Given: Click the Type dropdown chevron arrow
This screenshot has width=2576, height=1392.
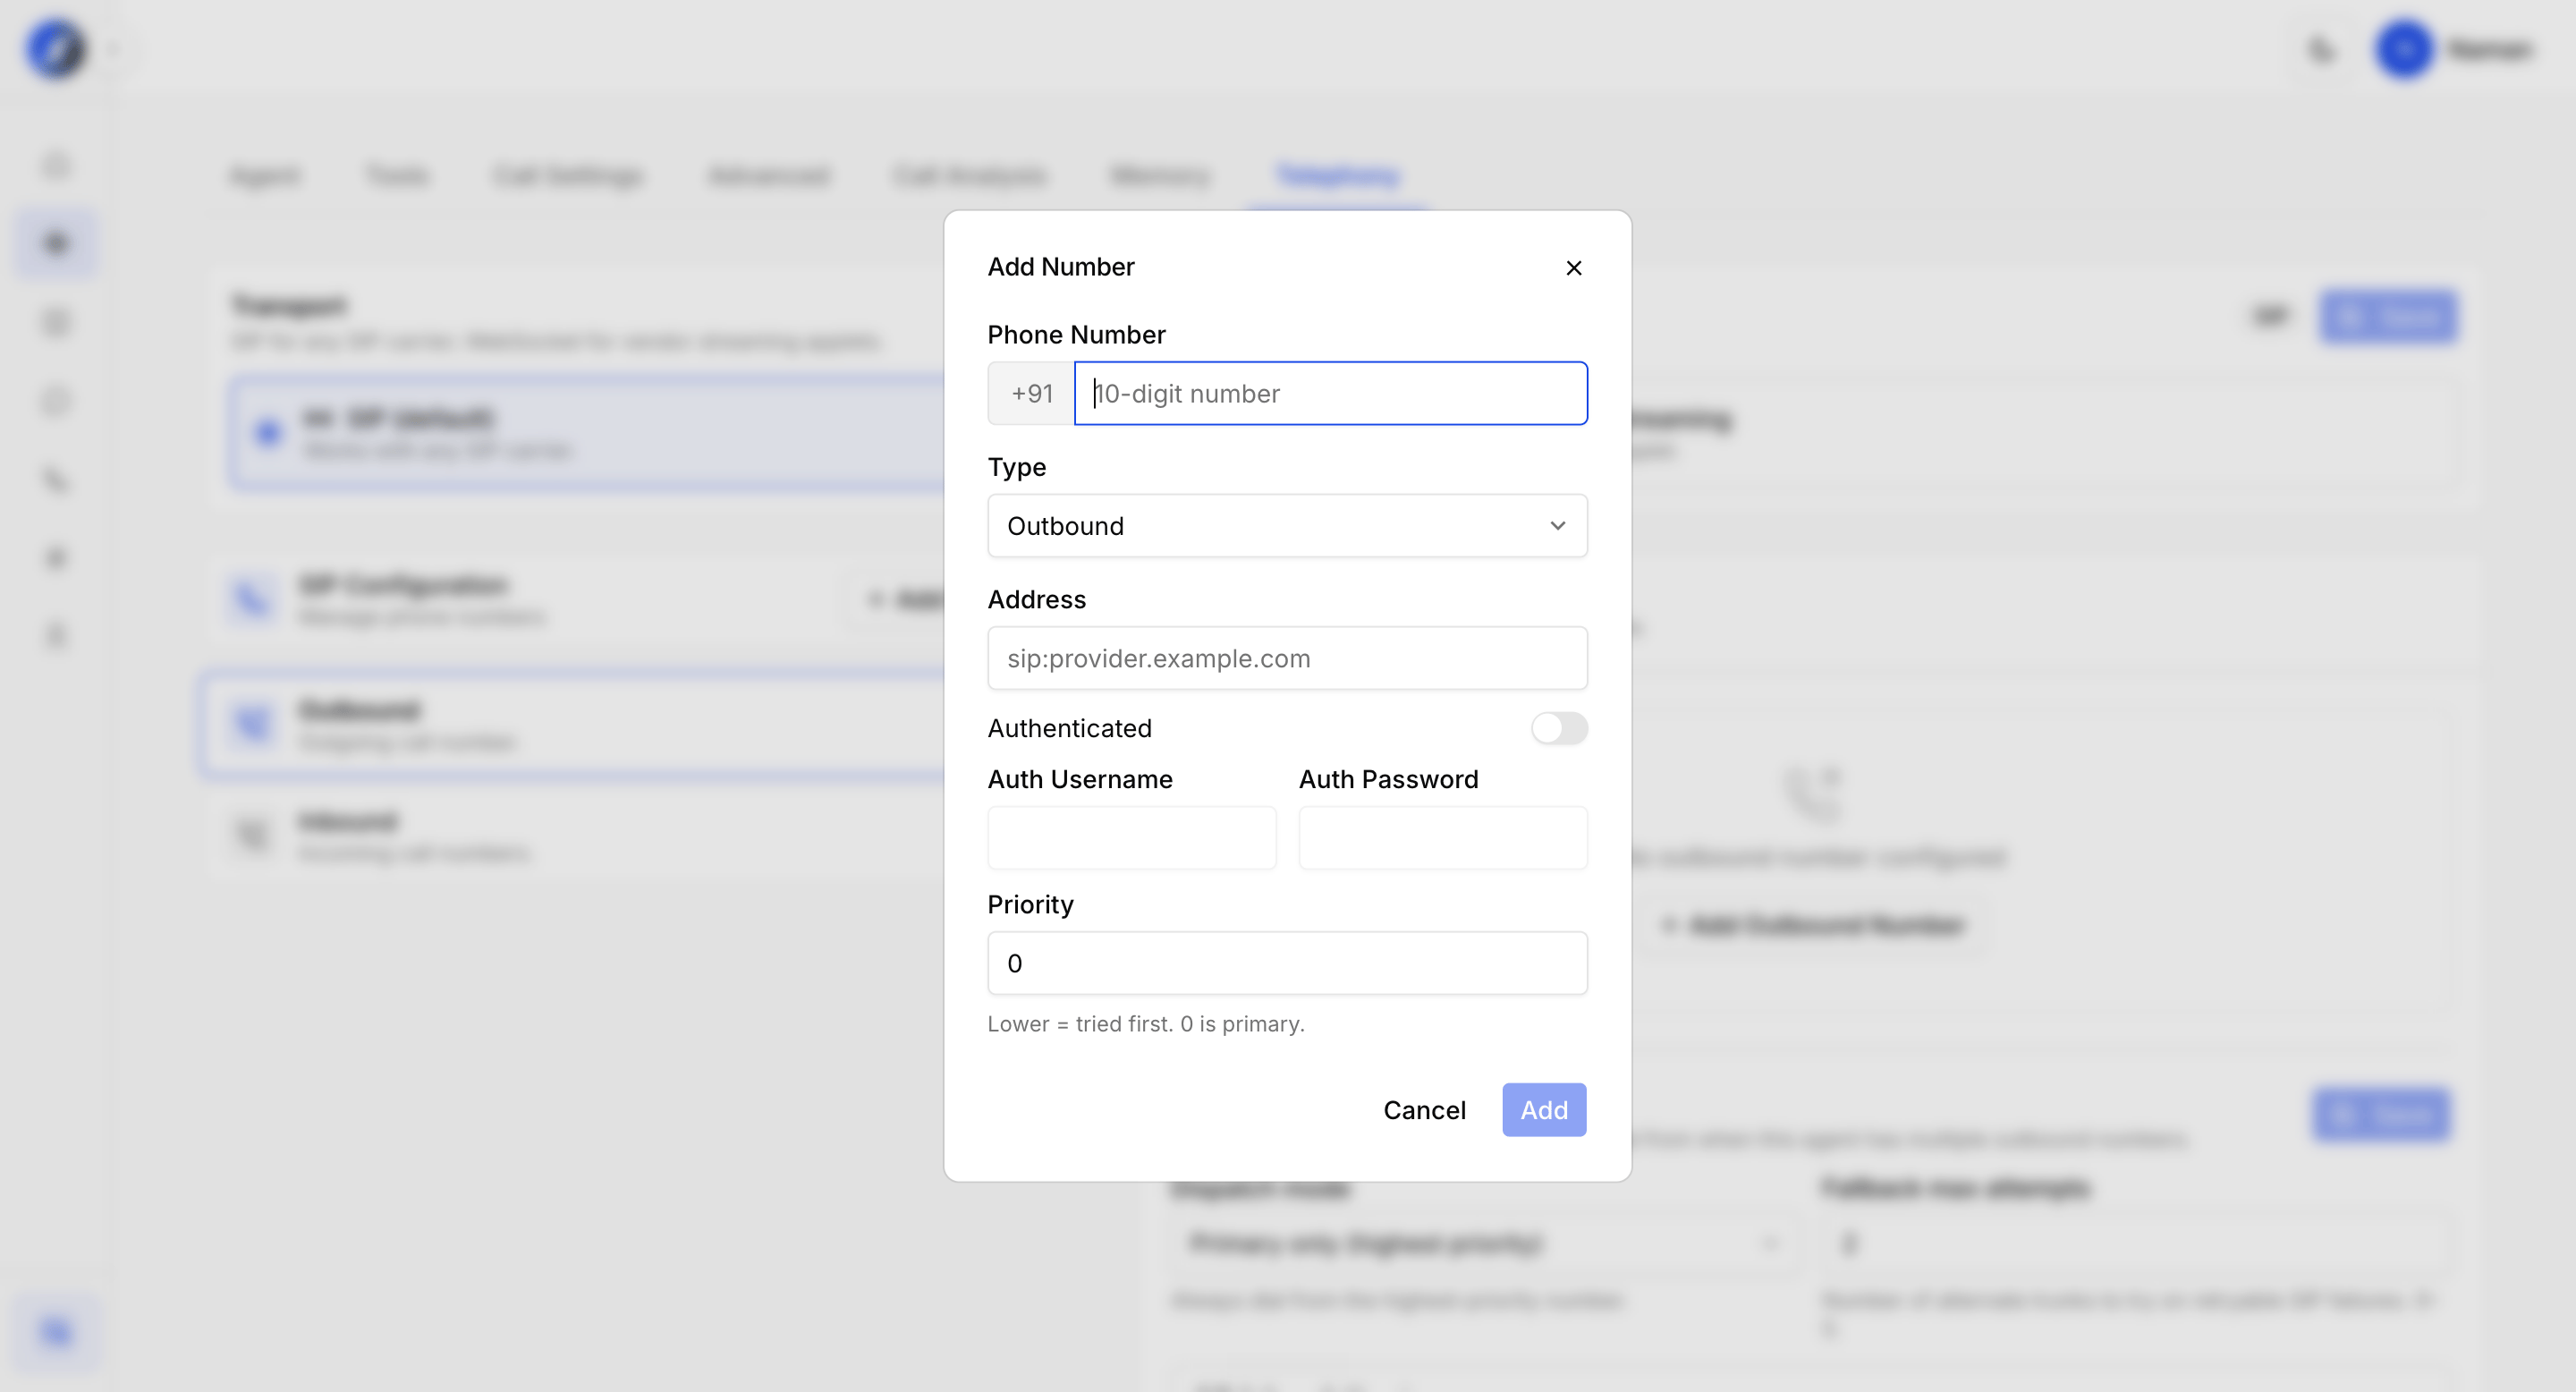Looking at the screenshot, I should [x=1557, y=526].
